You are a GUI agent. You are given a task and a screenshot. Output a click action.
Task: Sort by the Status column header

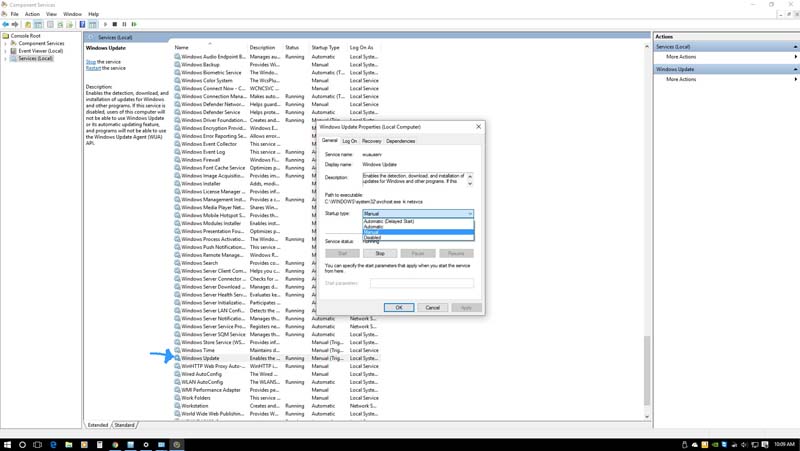[x=296, y=47]
